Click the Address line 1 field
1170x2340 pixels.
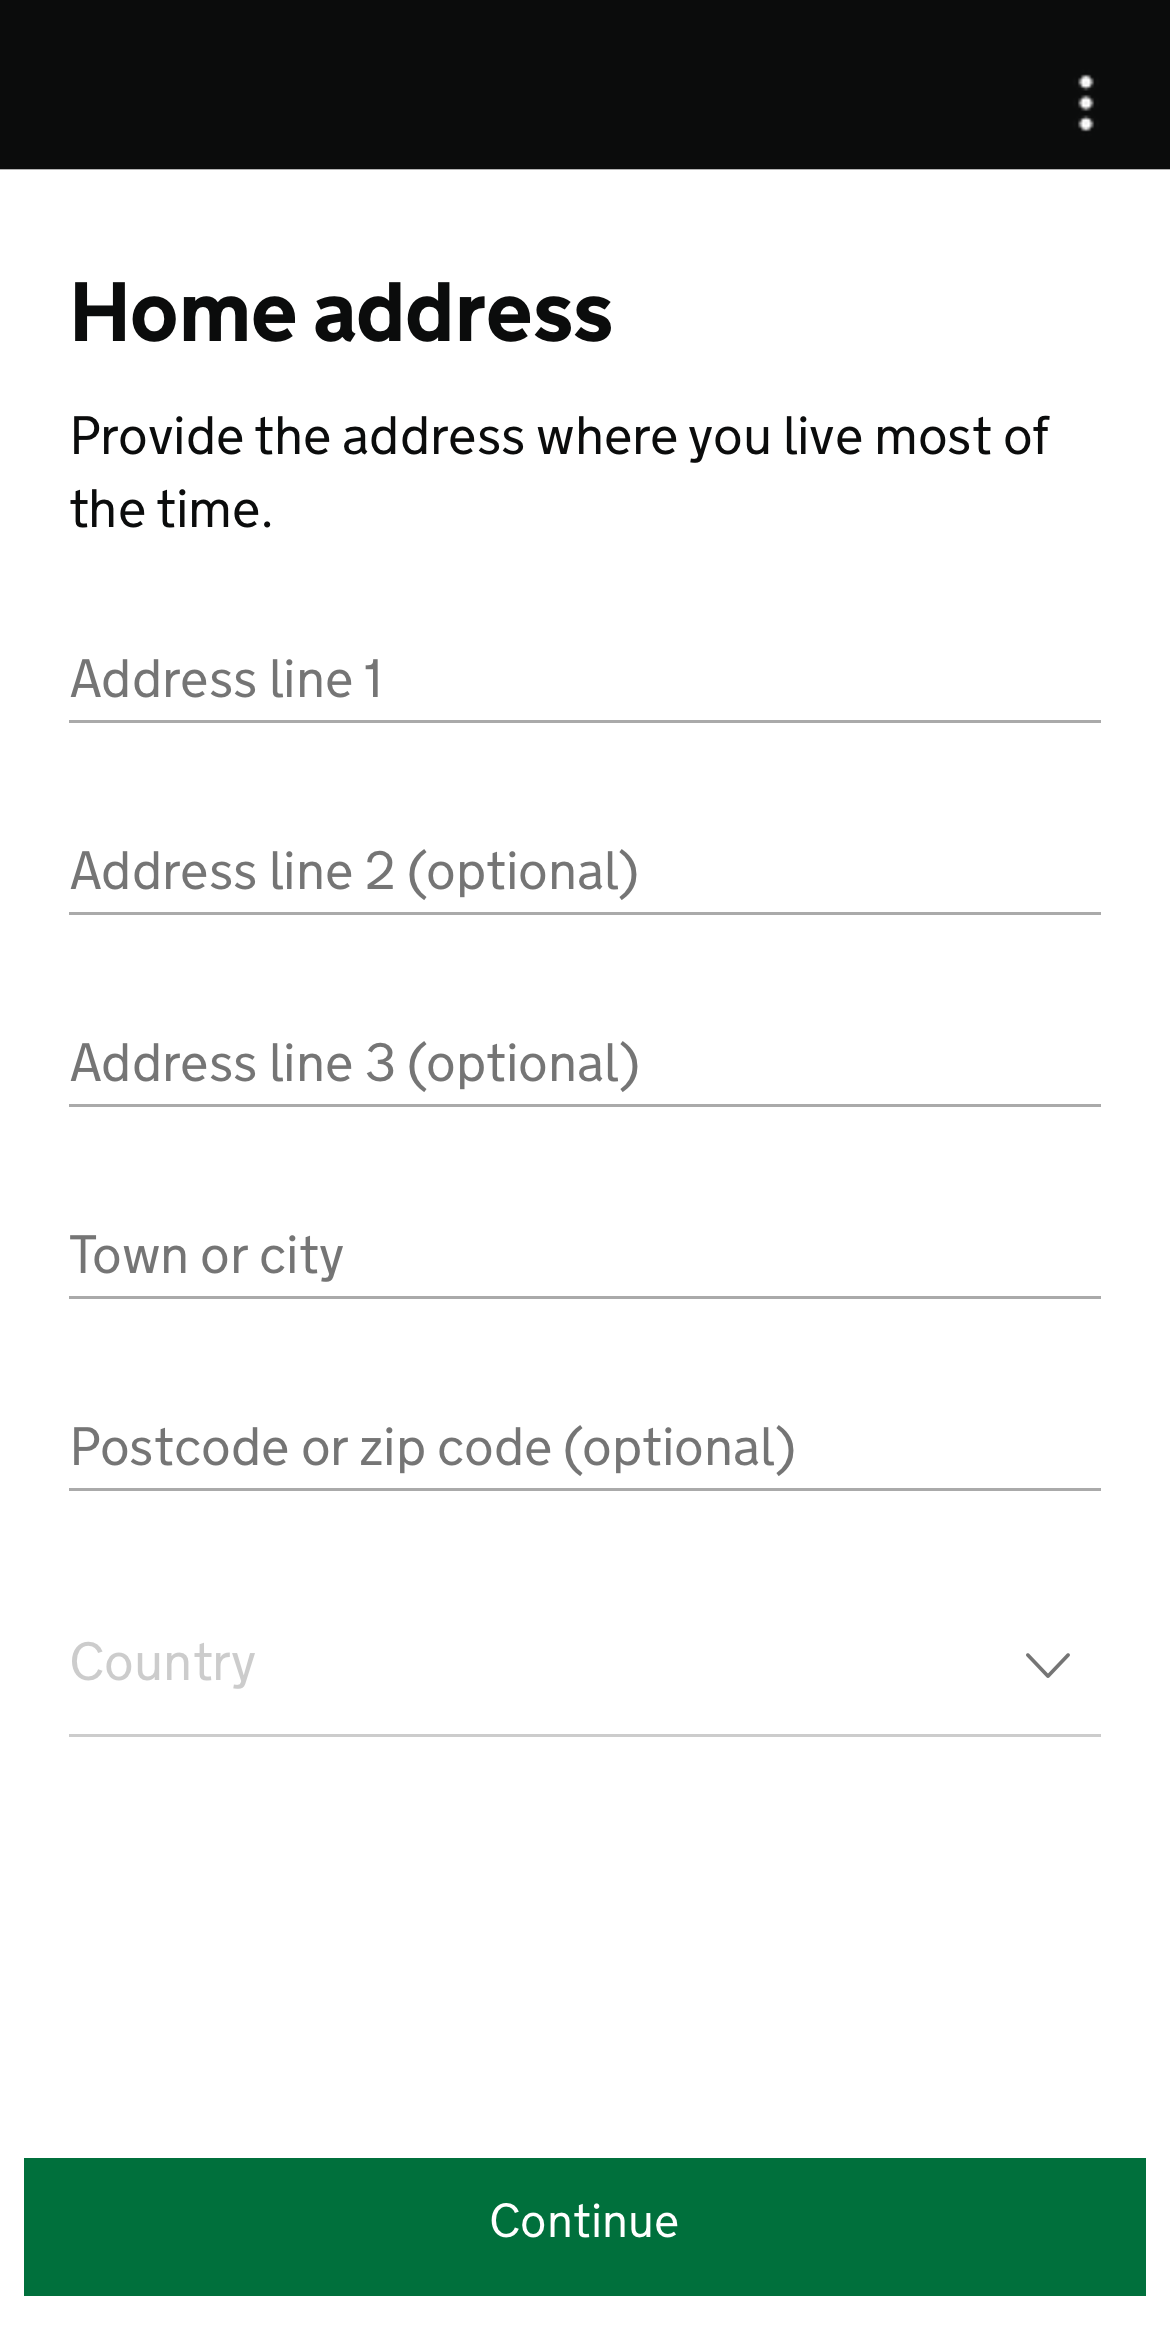[x=585, y=680]
